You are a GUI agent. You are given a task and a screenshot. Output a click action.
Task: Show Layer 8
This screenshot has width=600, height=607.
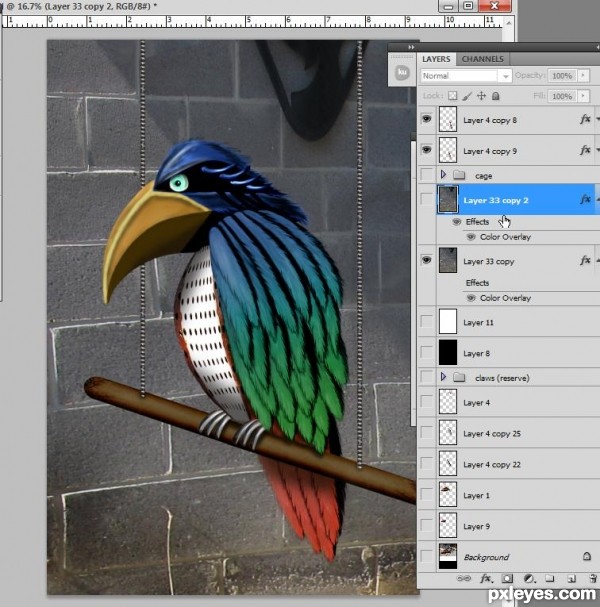point(427,352)
